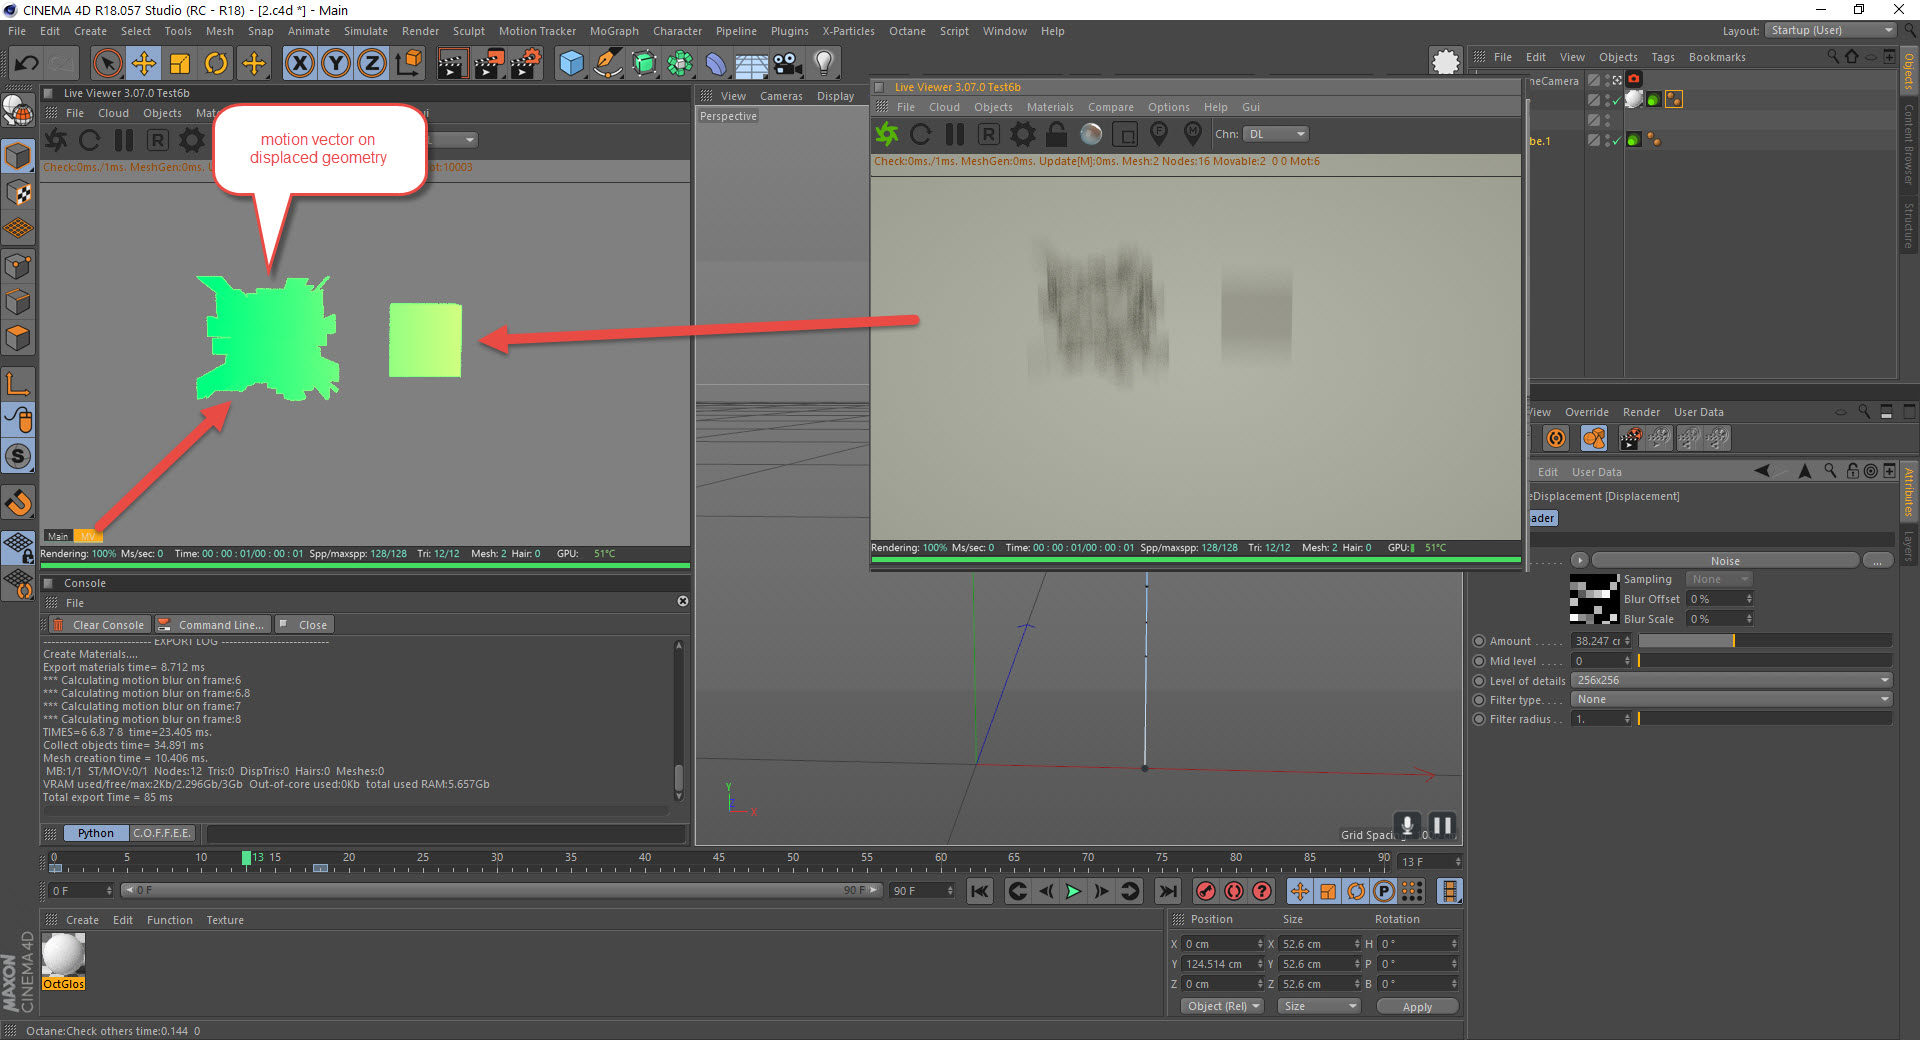Add a Subdivision Surface generator
The width and height of the screenshot is (1920, 1040).
(644, 64)
